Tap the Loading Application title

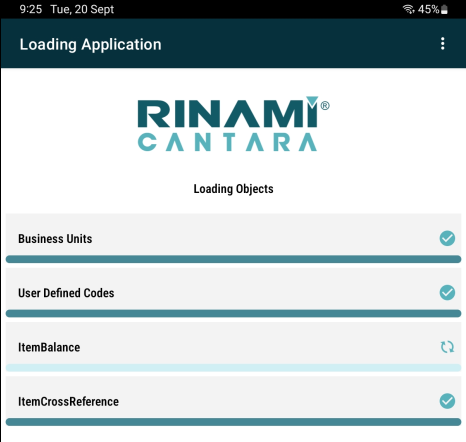click(90, 44)
